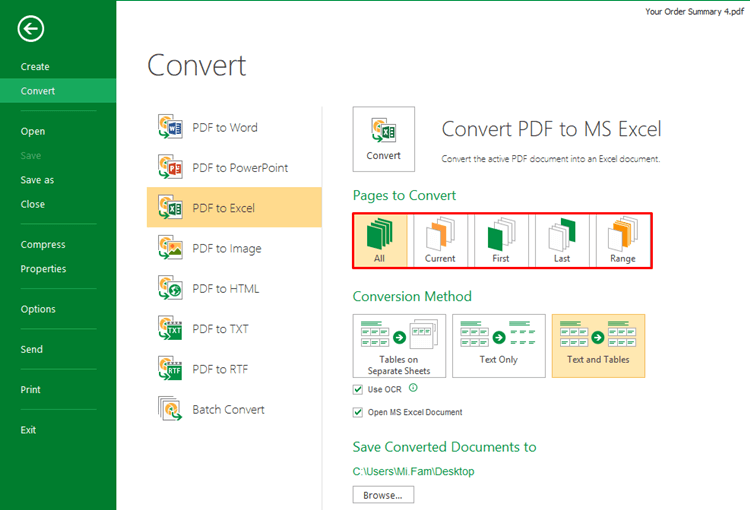Screen dimensions: 750x510
Task: Select the PDF to Word icon
Action: [170, 127]
